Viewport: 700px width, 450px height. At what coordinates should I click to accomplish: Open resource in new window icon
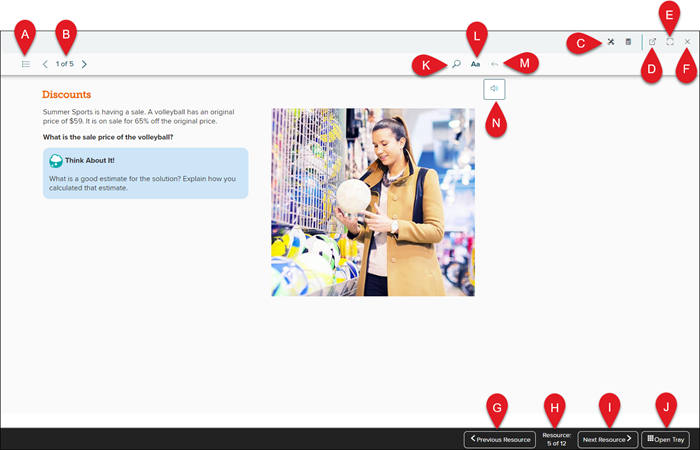click(x=652, y=42)
